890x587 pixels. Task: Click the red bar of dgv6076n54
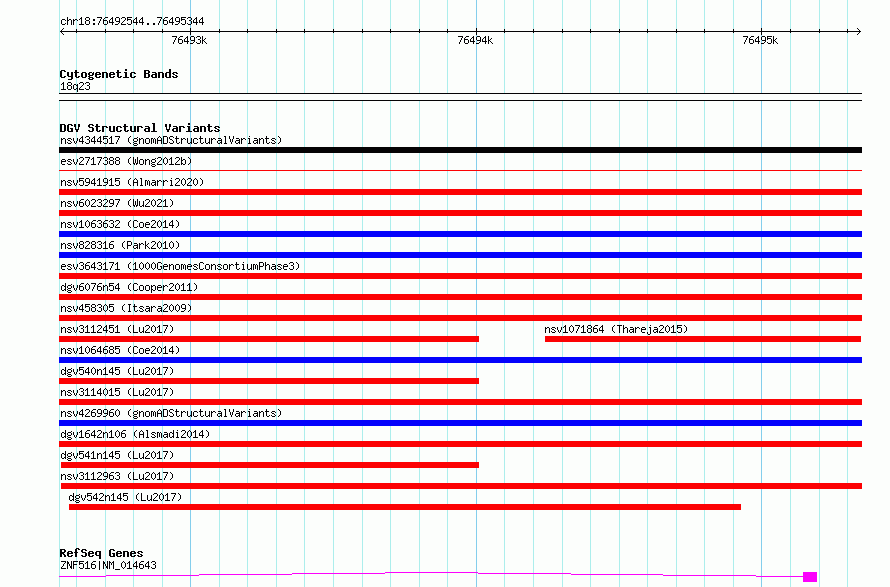tap(460, 297)
